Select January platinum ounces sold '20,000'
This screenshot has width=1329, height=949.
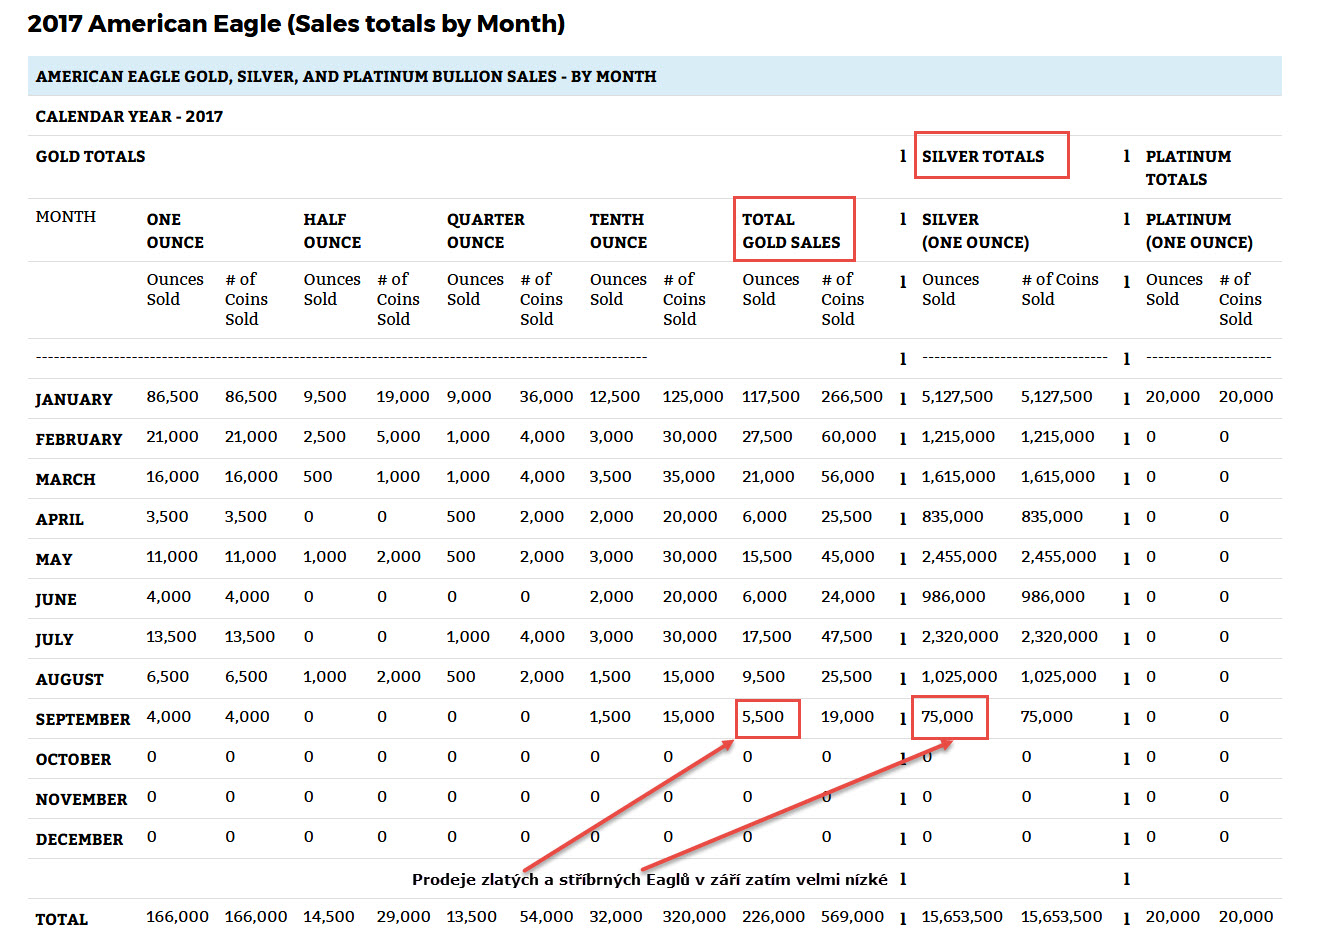pos(1172,397)
